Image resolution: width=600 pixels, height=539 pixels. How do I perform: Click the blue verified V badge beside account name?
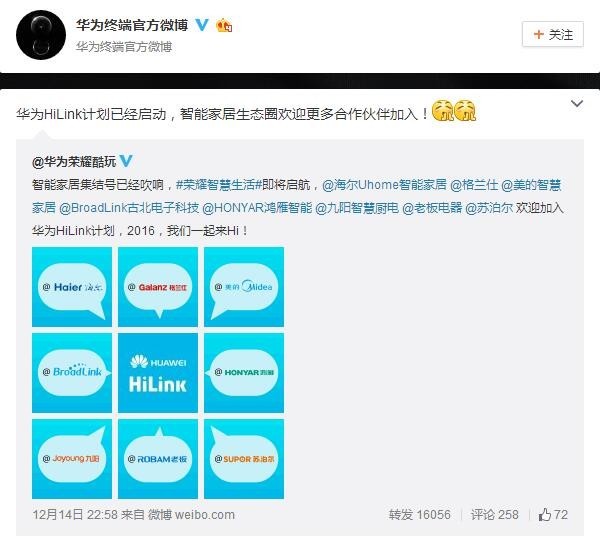(x=202, y=25)
